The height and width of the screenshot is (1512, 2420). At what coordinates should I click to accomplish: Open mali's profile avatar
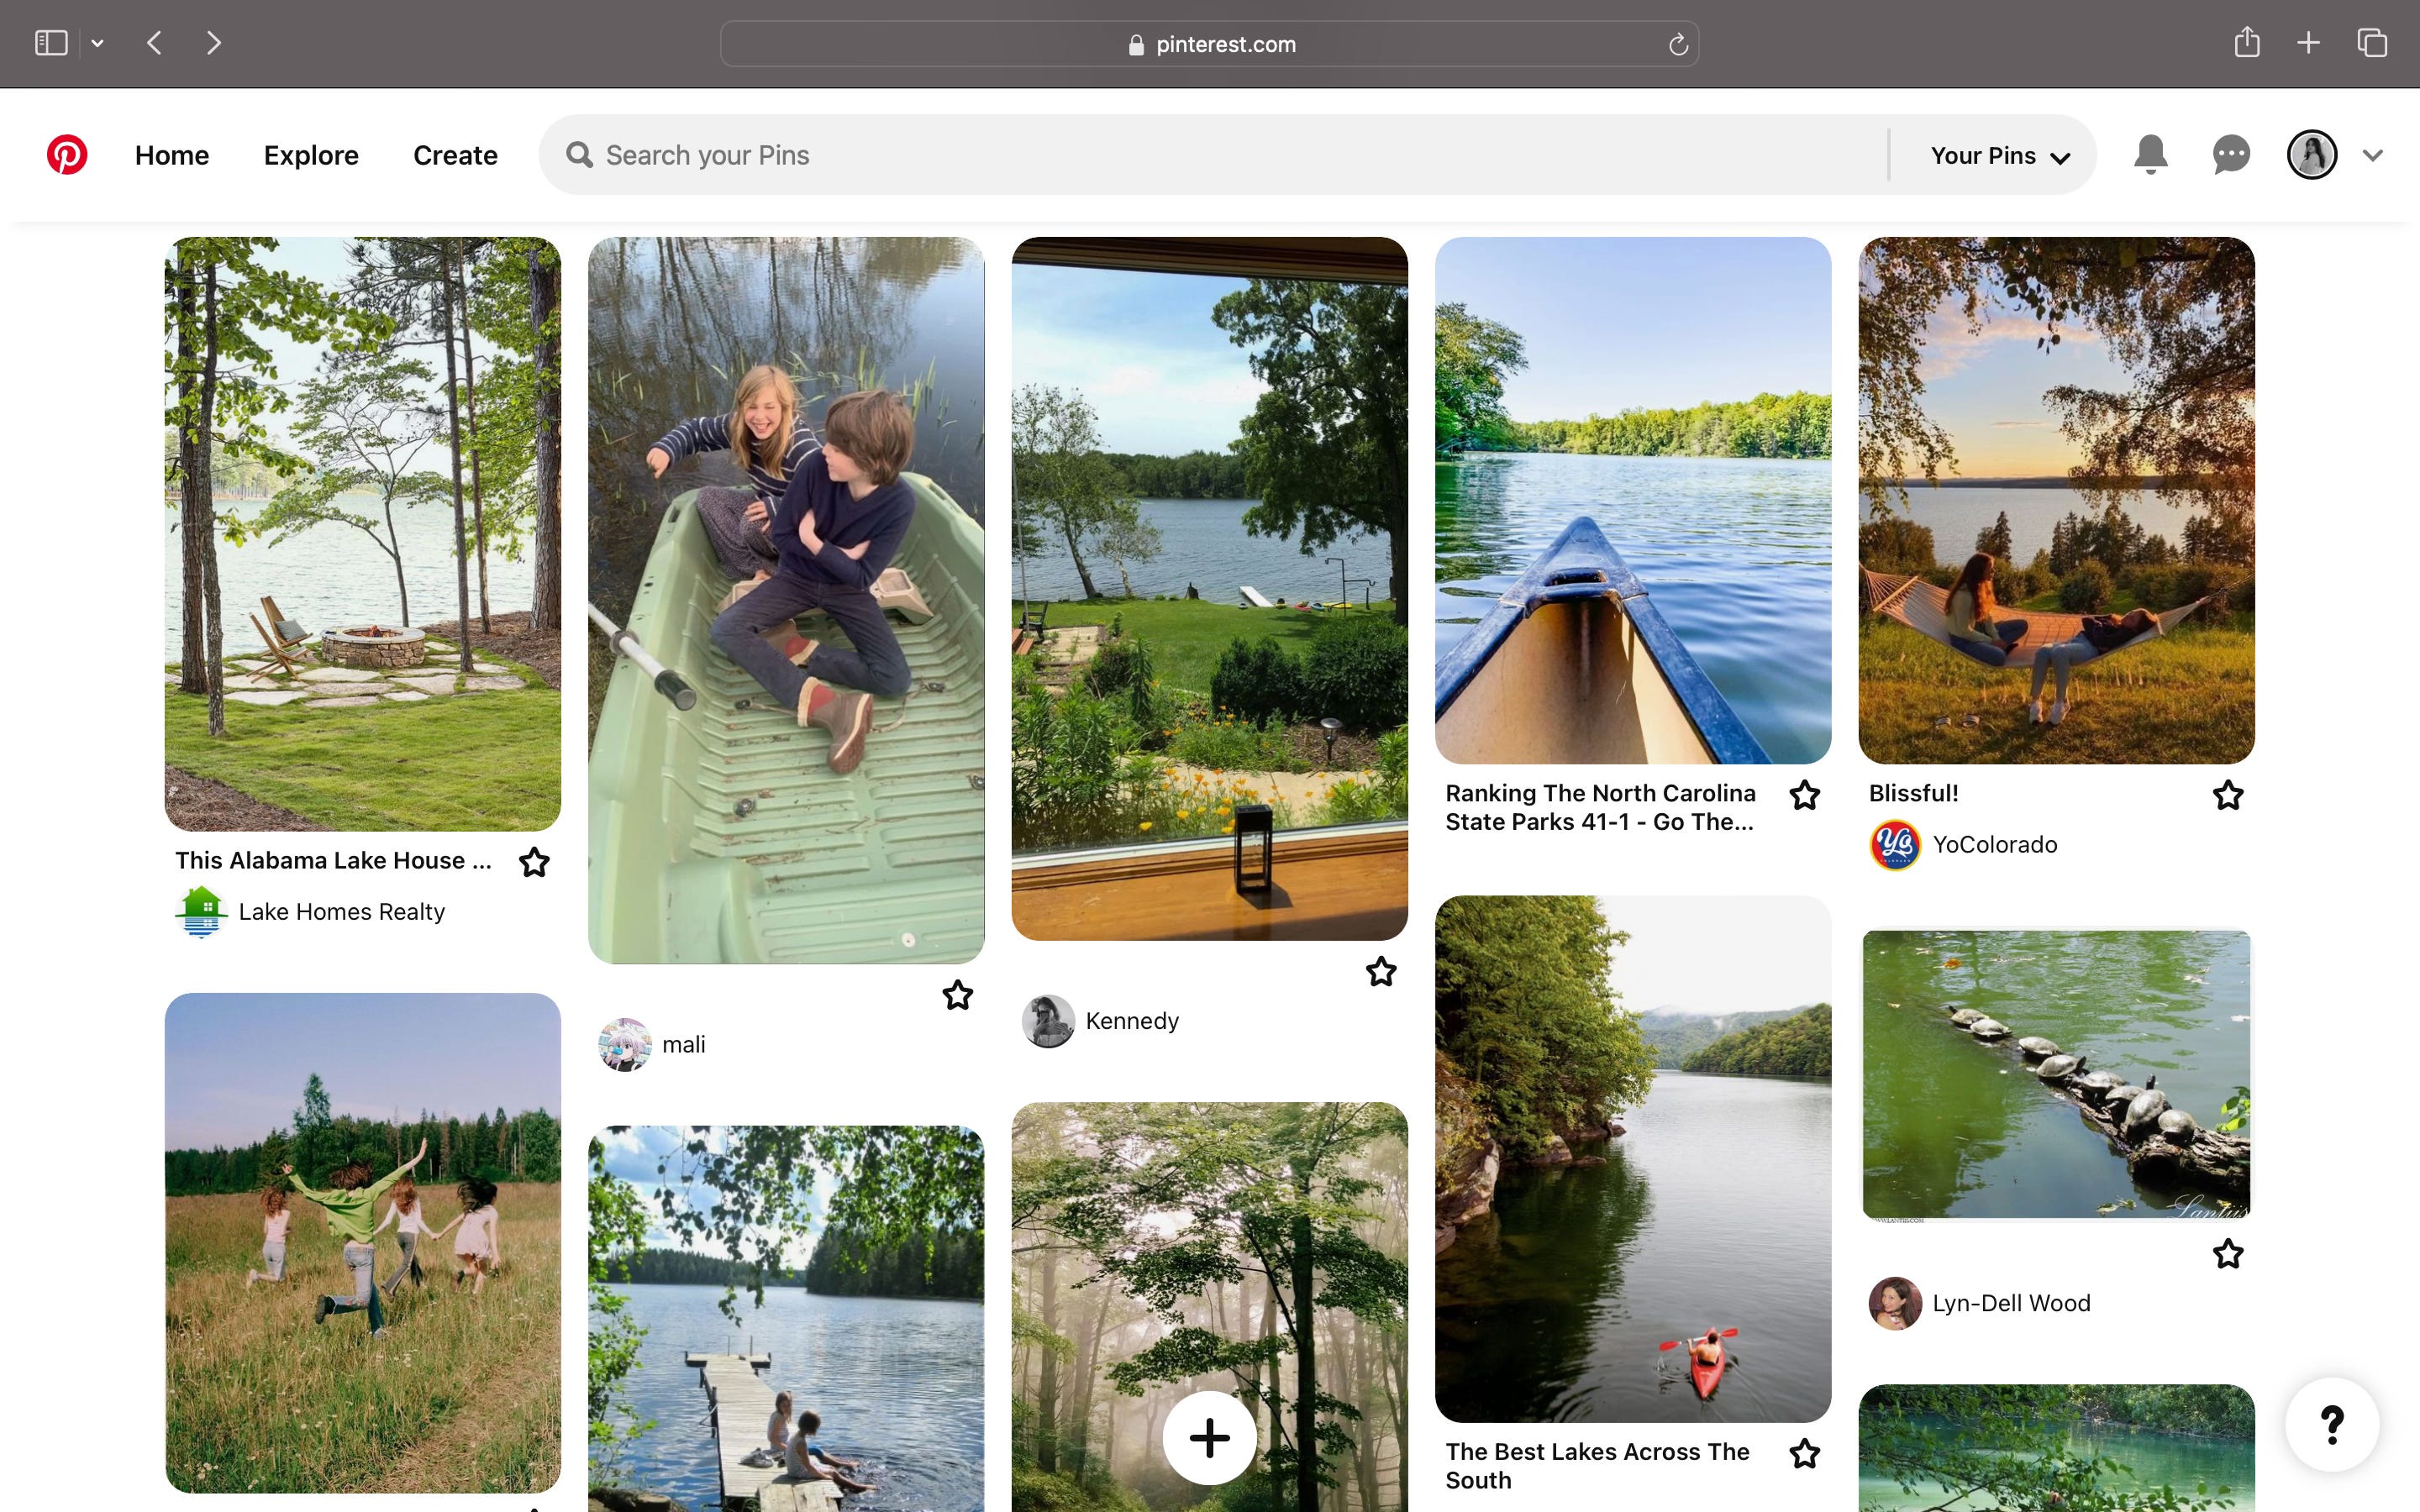click(x=625, y=1045)
